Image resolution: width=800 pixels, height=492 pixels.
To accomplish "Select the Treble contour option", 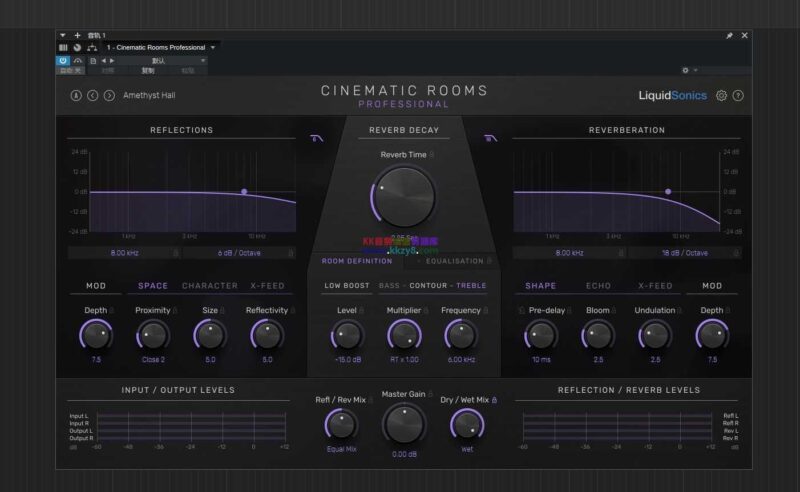I will pyautogui.click(x=471, y=285).
